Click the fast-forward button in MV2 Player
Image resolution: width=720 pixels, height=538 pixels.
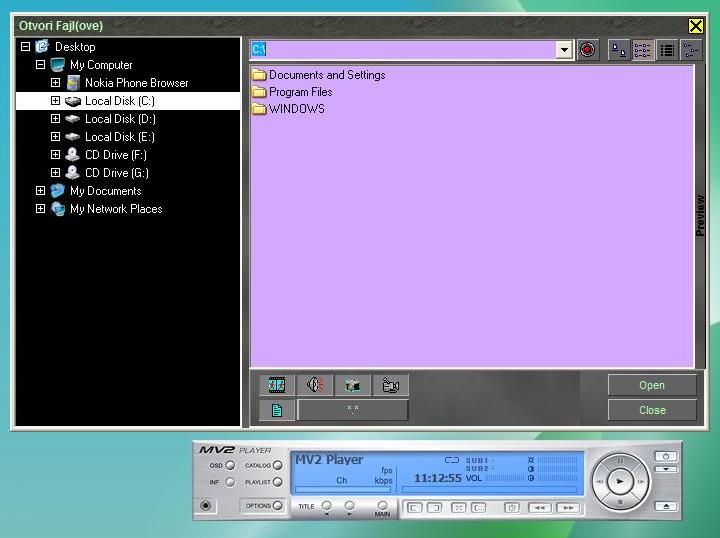568,508
